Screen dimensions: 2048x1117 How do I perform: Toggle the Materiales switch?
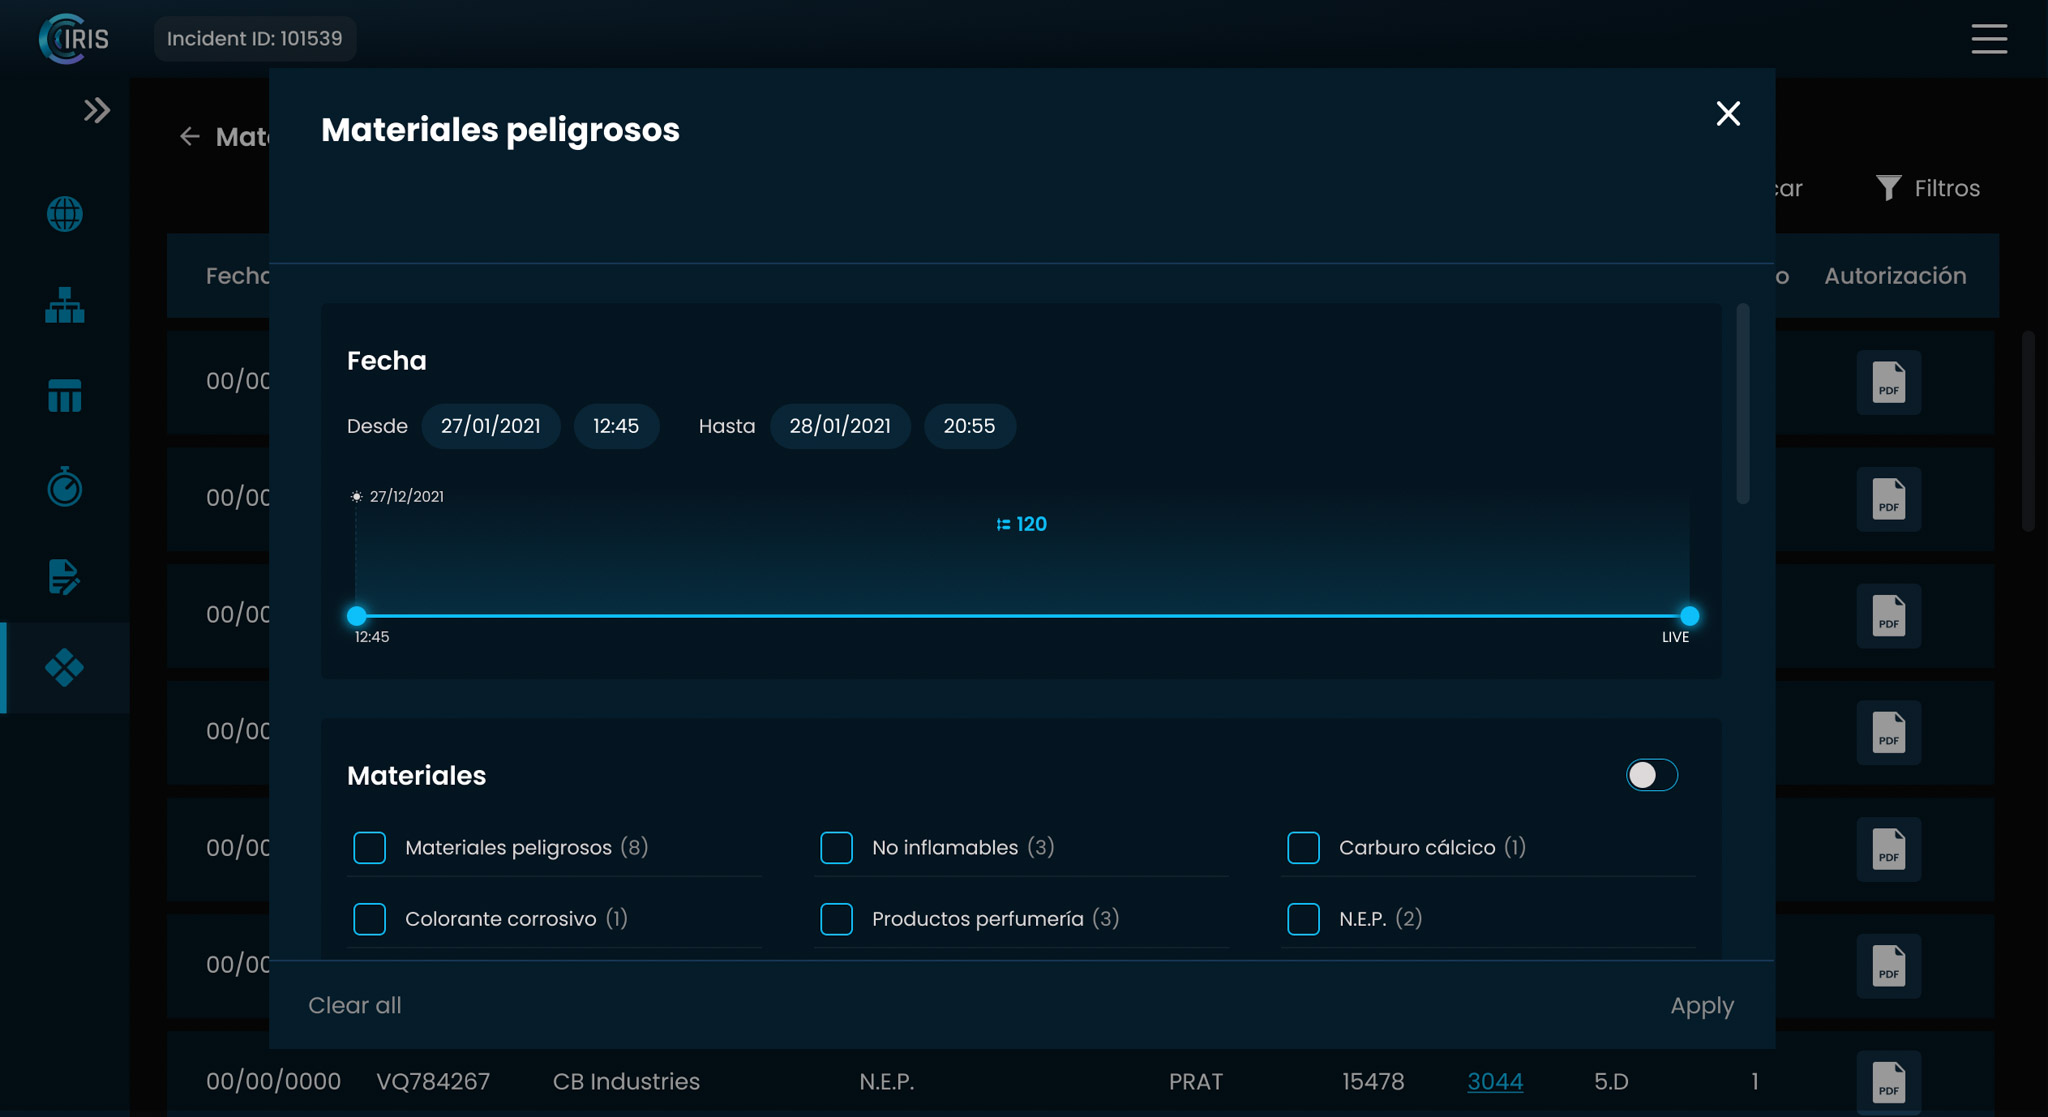(x=1651, y=775)
